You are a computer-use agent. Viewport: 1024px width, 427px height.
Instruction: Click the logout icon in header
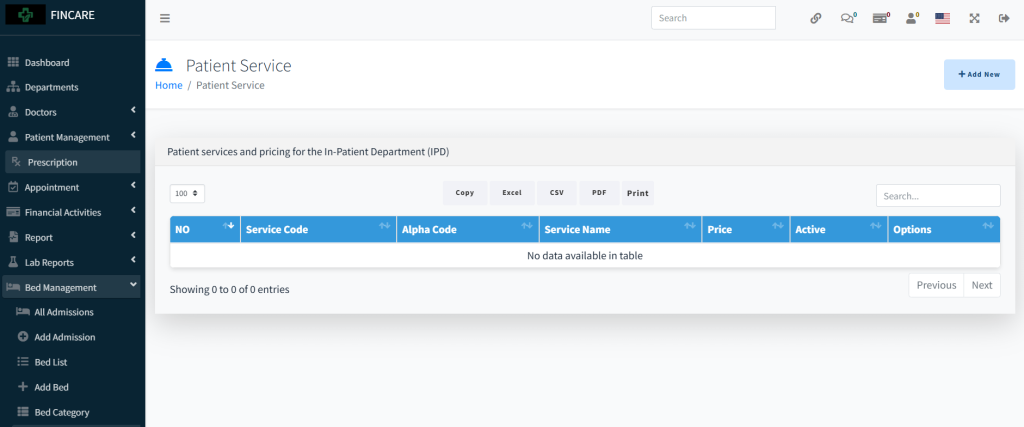point(1004,18)
